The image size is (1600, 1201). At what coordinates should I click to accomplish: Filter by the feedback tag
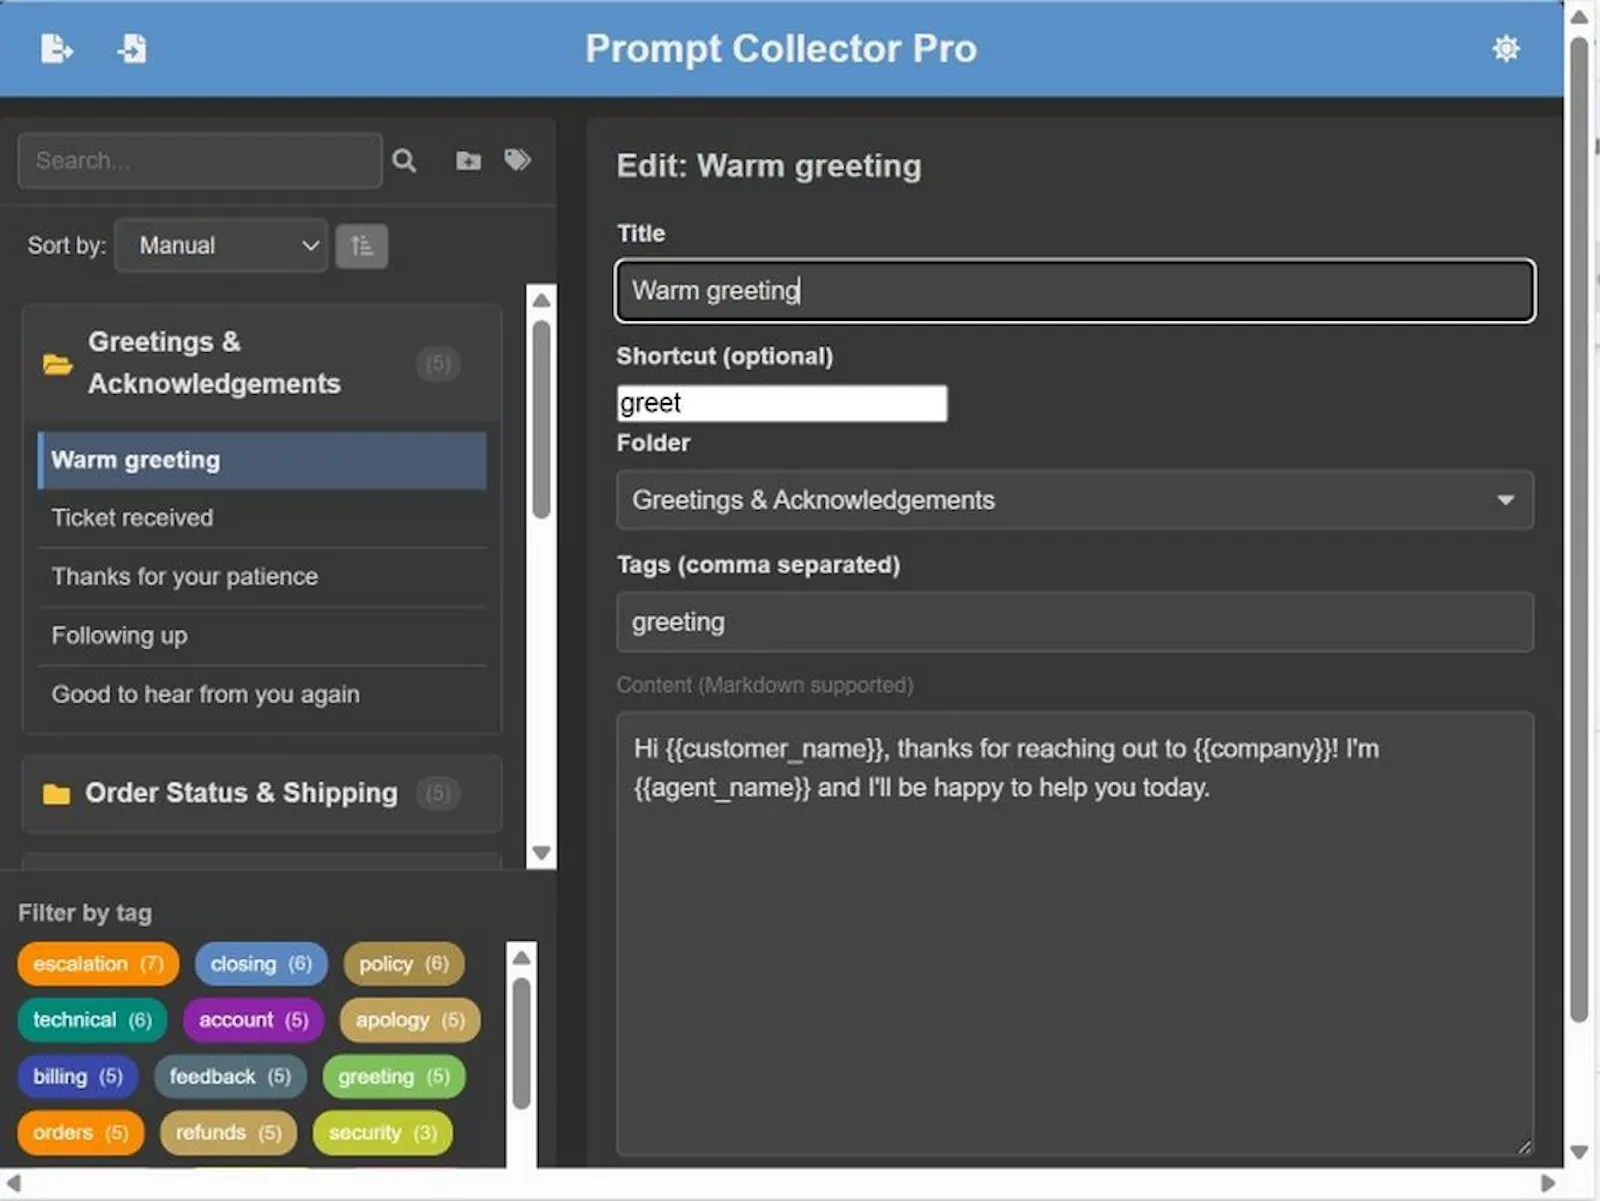pyautogui.click(x=230, y=1077)
